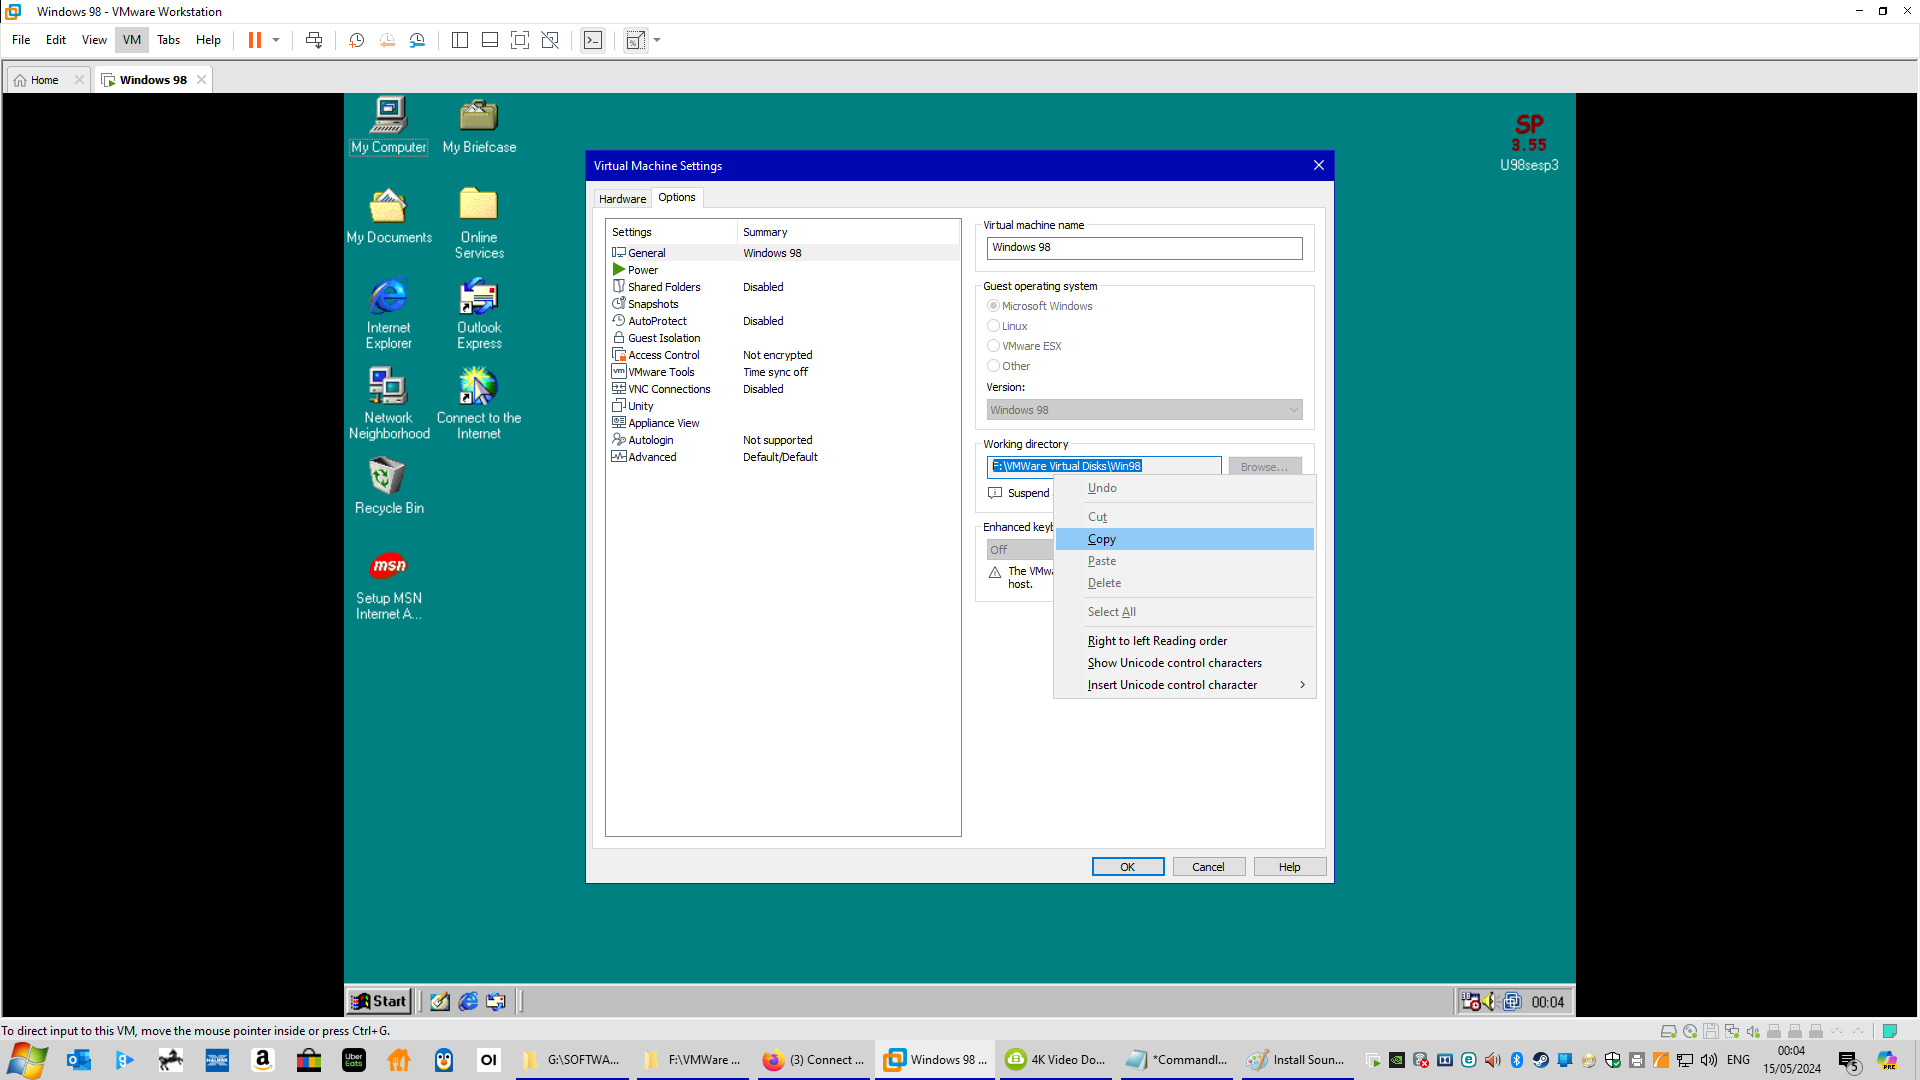Click the orange Suspend VM pause icon

pyautogui.click(x=255, y=40)
